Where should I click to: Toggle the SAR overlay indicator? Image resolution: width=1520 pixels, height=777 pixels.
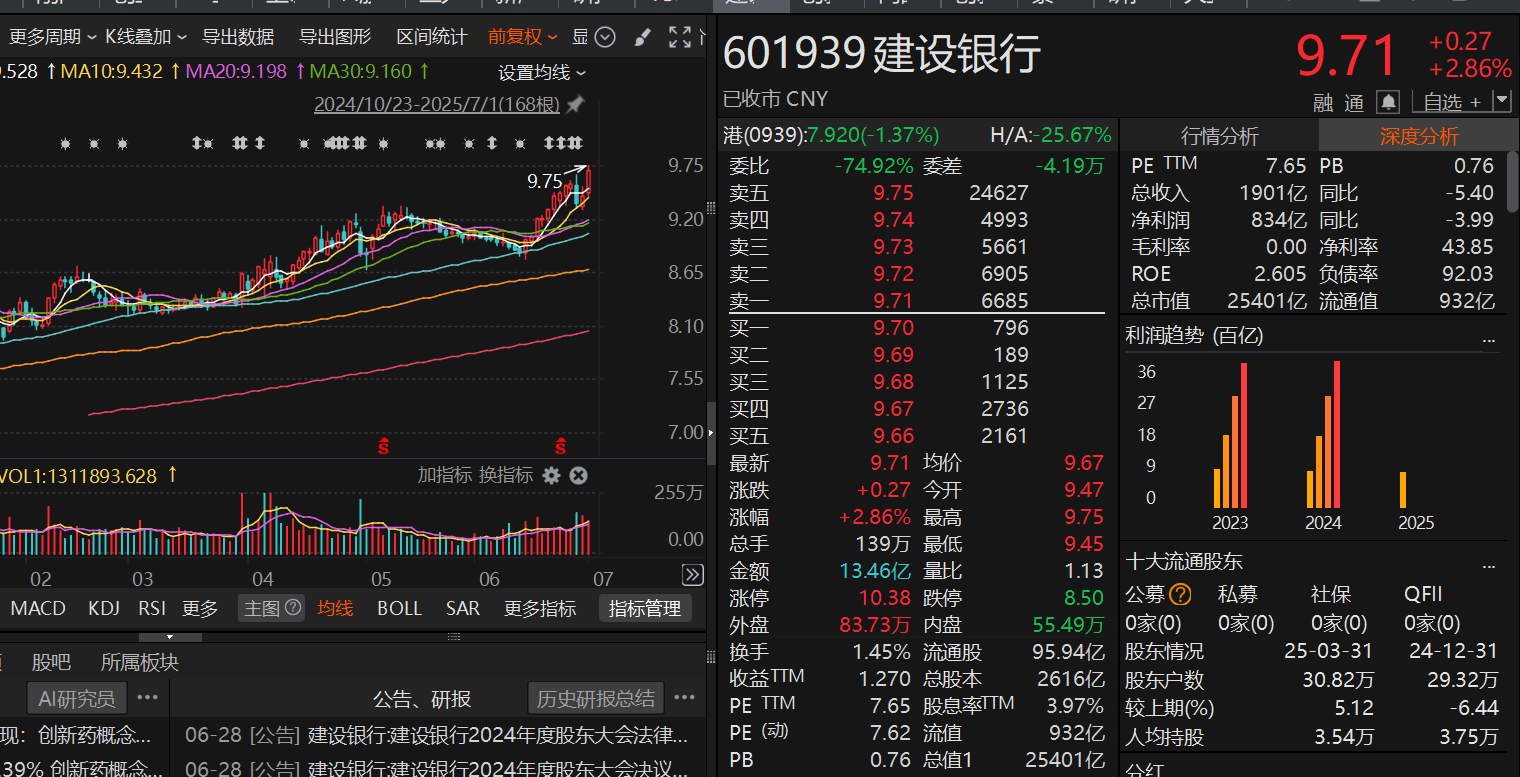click(x=462, y=607)
